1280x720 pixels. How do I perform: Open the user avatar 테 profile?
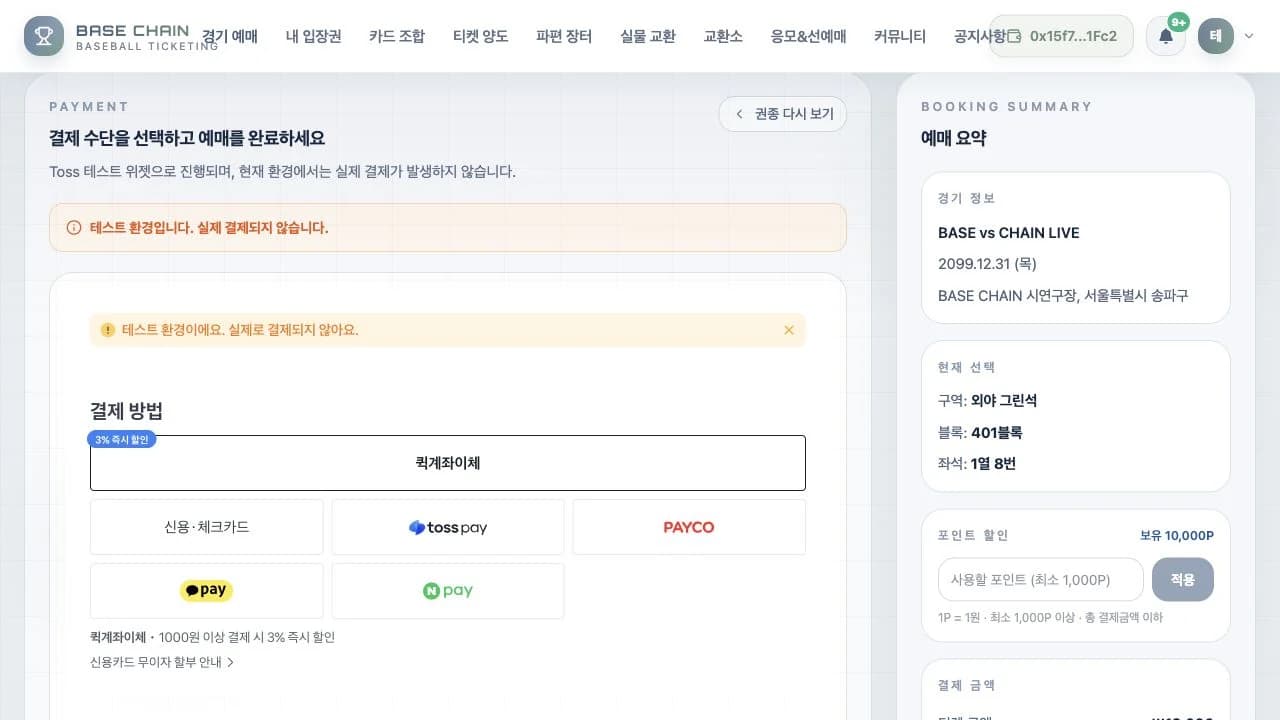(x=1216, y=36)
